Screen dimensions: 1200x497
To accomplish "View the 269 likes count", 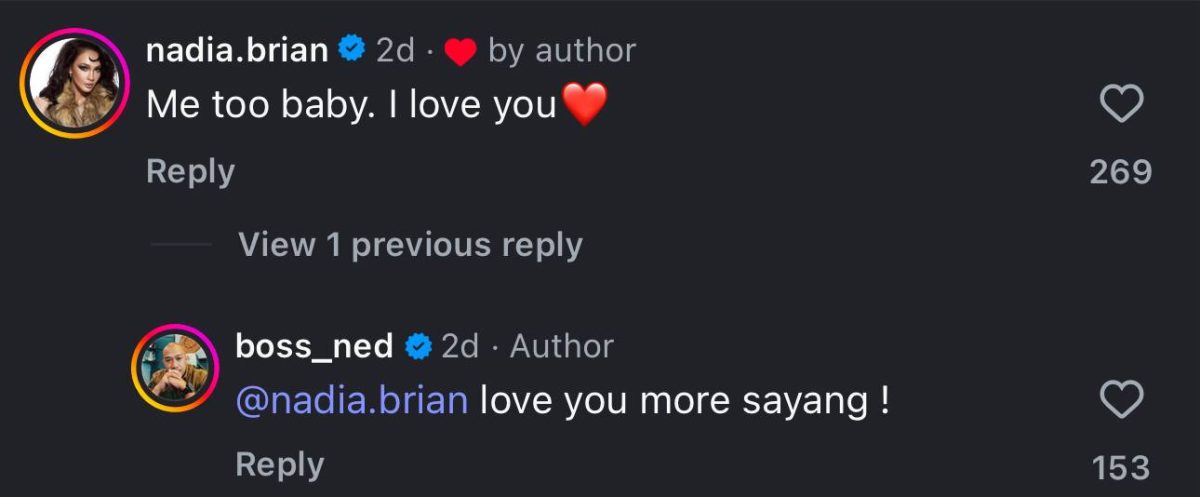I will coord(1121,172).
